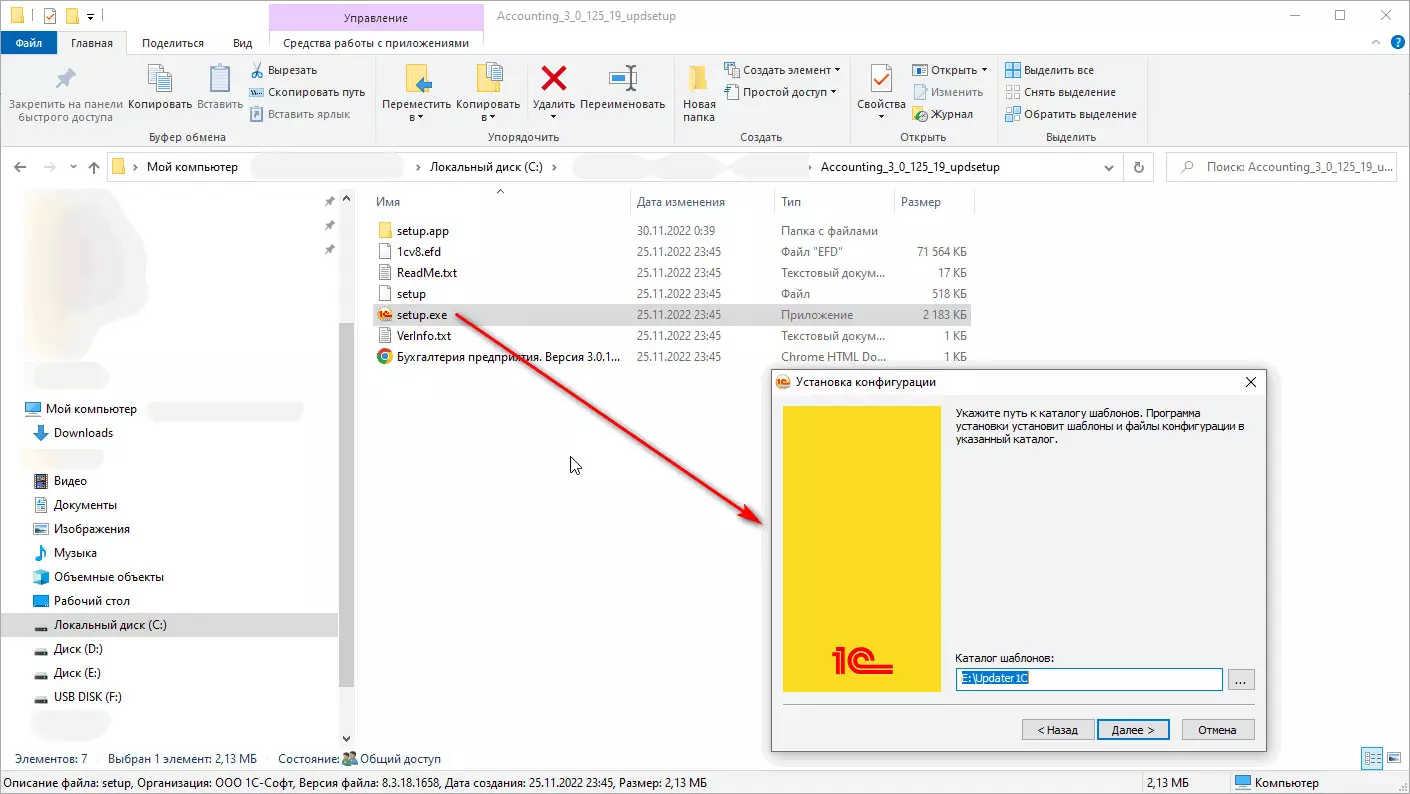The width and height of the screenshot is (1410, 794).
Task: Click Назад in the setup dialog
Action: pos(1058,730)
